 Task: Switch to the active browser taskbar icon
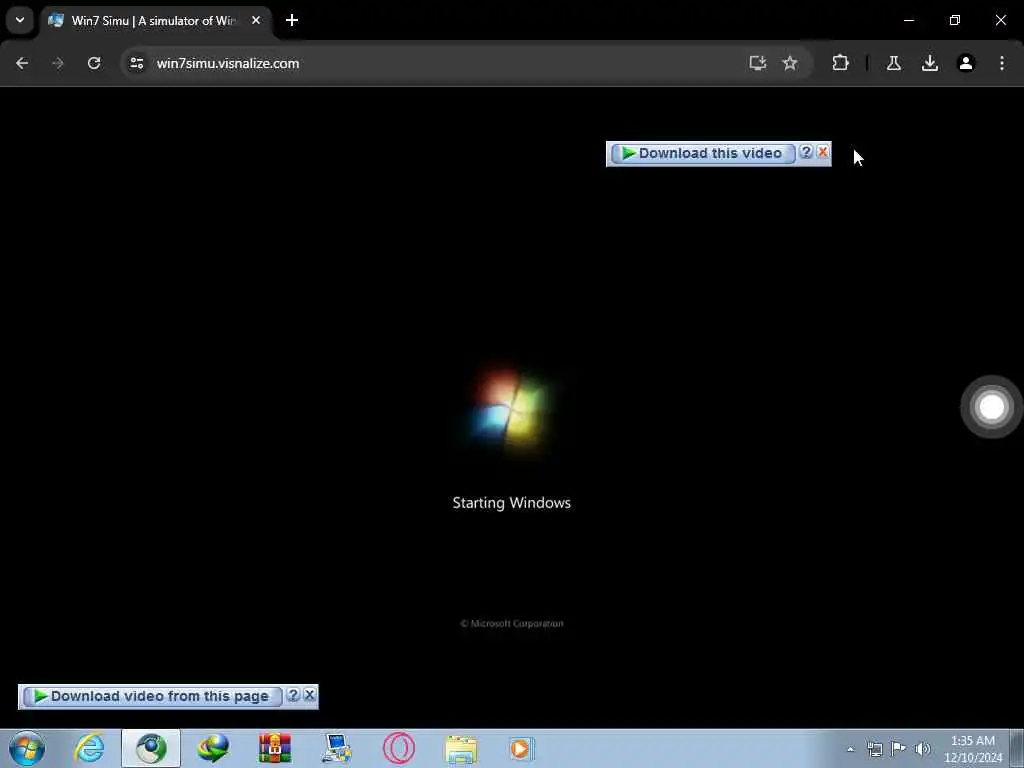tap(151, 748)
